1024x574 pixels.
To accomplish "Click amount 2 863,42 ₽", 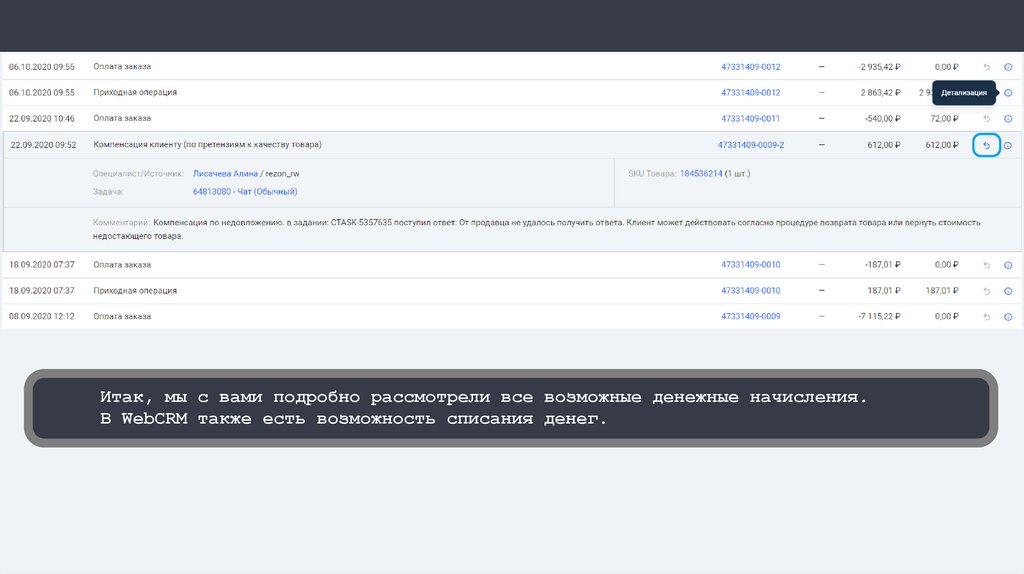I will click(x=880, y=93).
